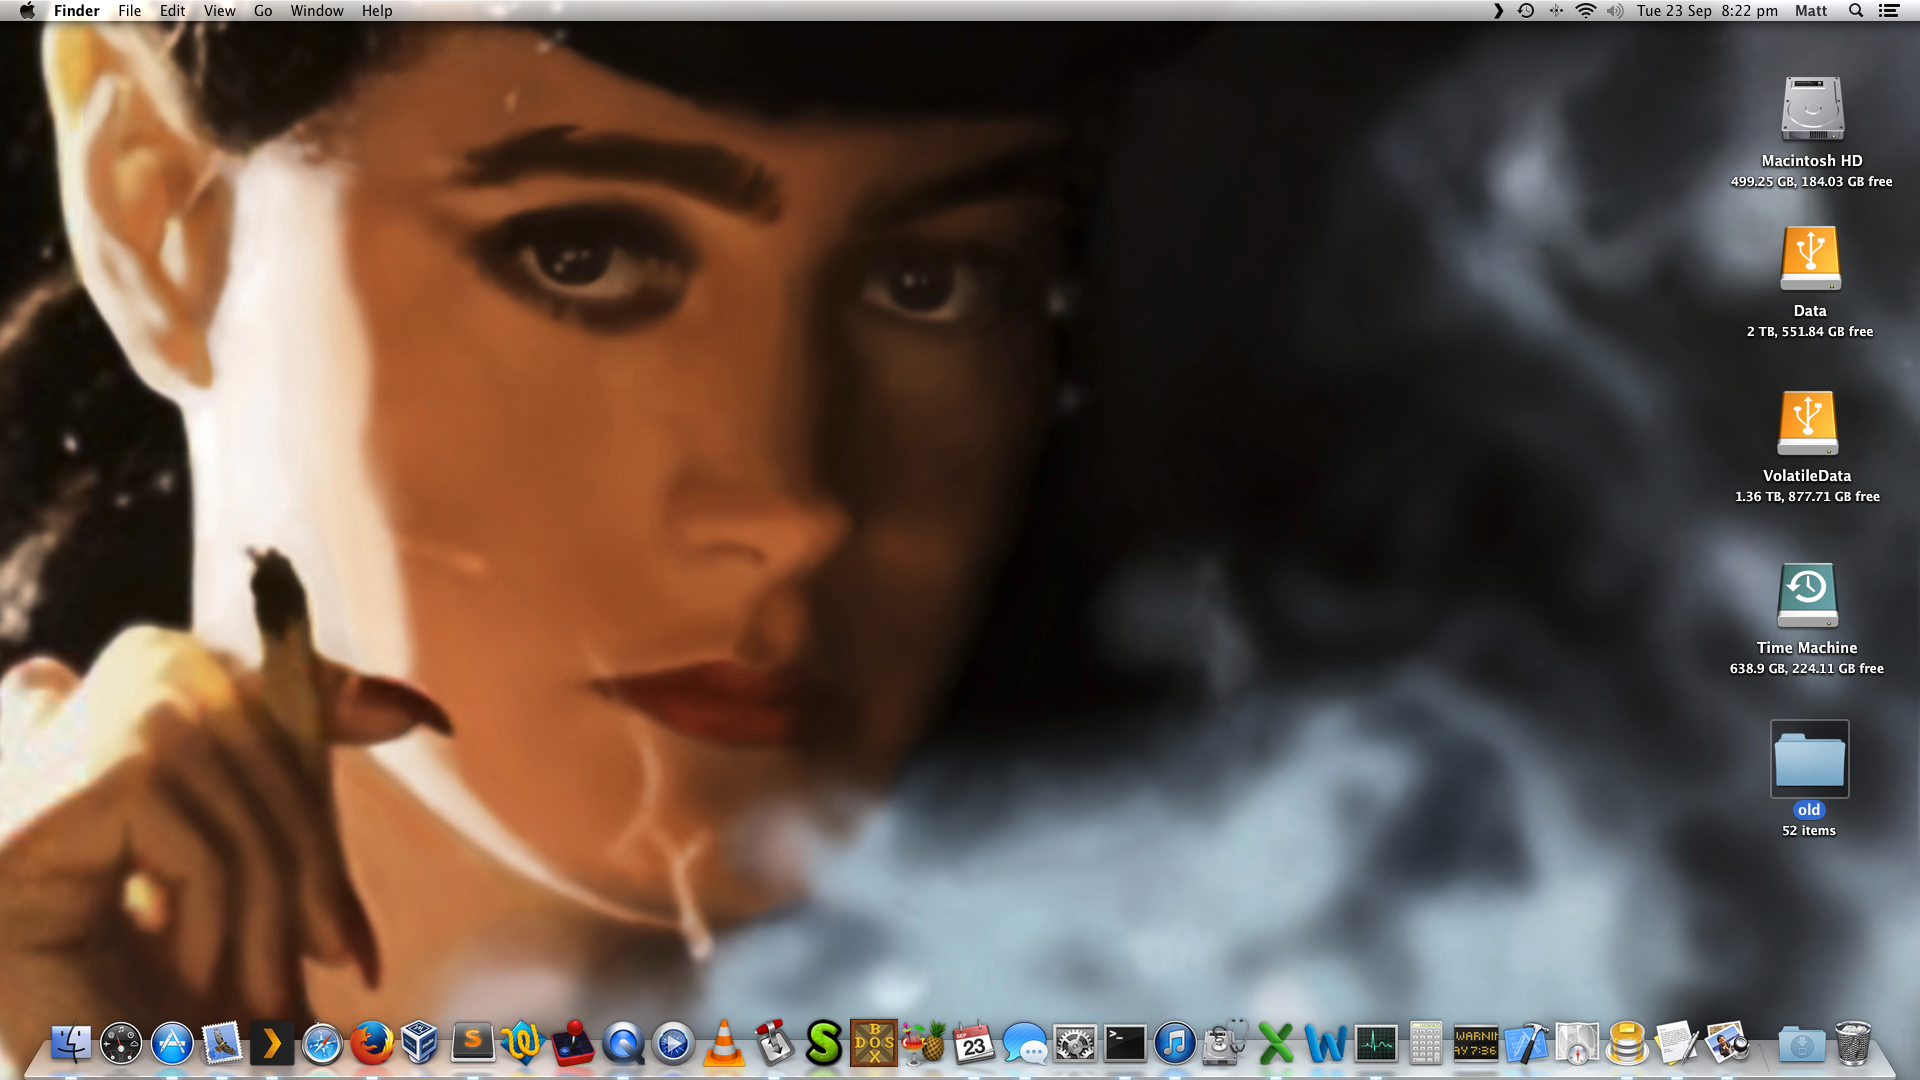Open Safari from the Dock
This screenshot has width=1920, height=1080.
[322, 1044]
